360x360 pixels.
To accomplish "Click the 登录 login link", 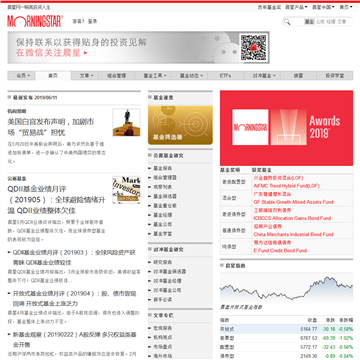I will 93,21.
